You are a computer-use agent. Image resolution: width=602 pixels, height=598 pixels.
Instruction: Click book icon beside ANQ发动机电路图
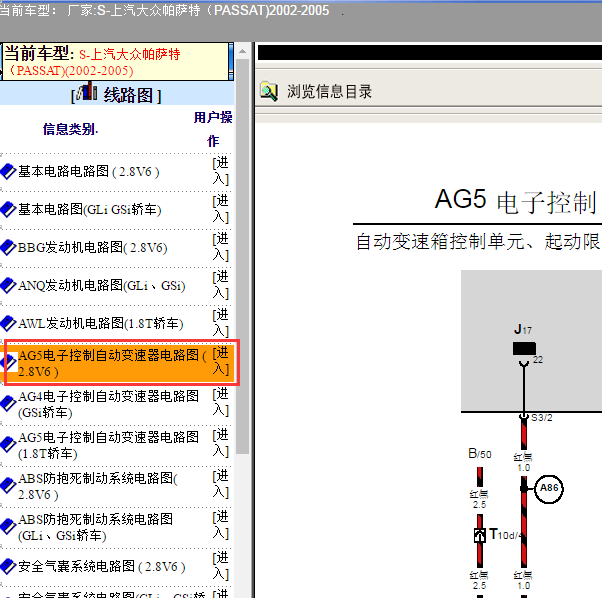(x=8, y=286)
